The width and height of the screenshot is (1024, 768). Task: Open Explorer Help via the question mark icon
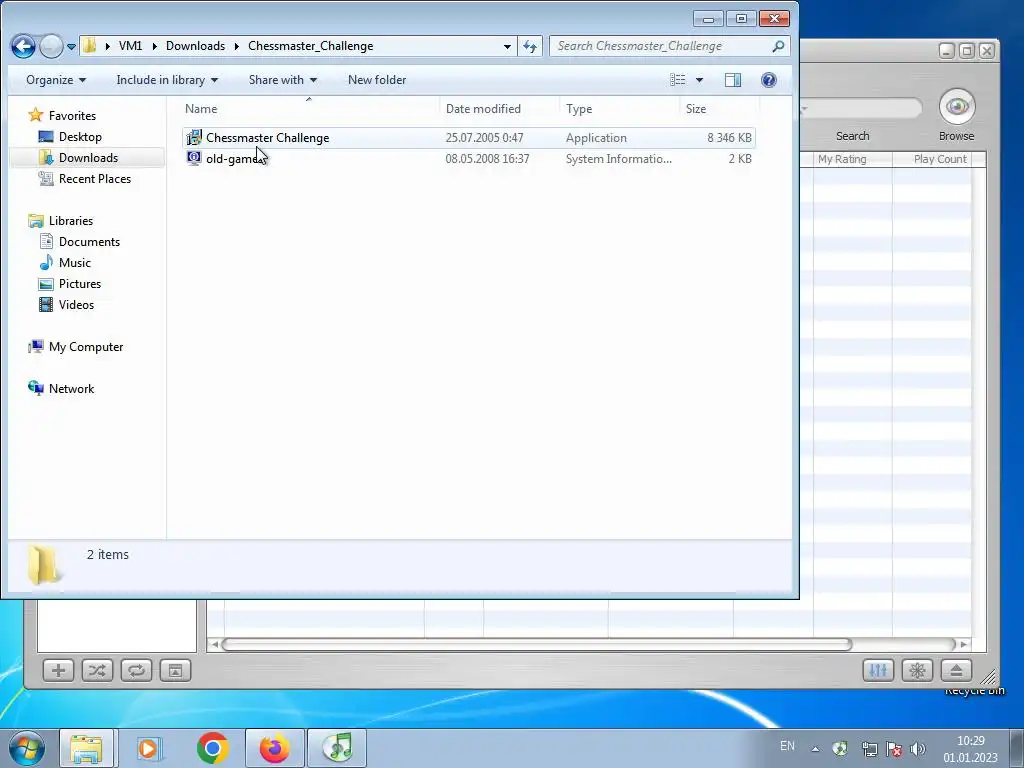point(769,80)
